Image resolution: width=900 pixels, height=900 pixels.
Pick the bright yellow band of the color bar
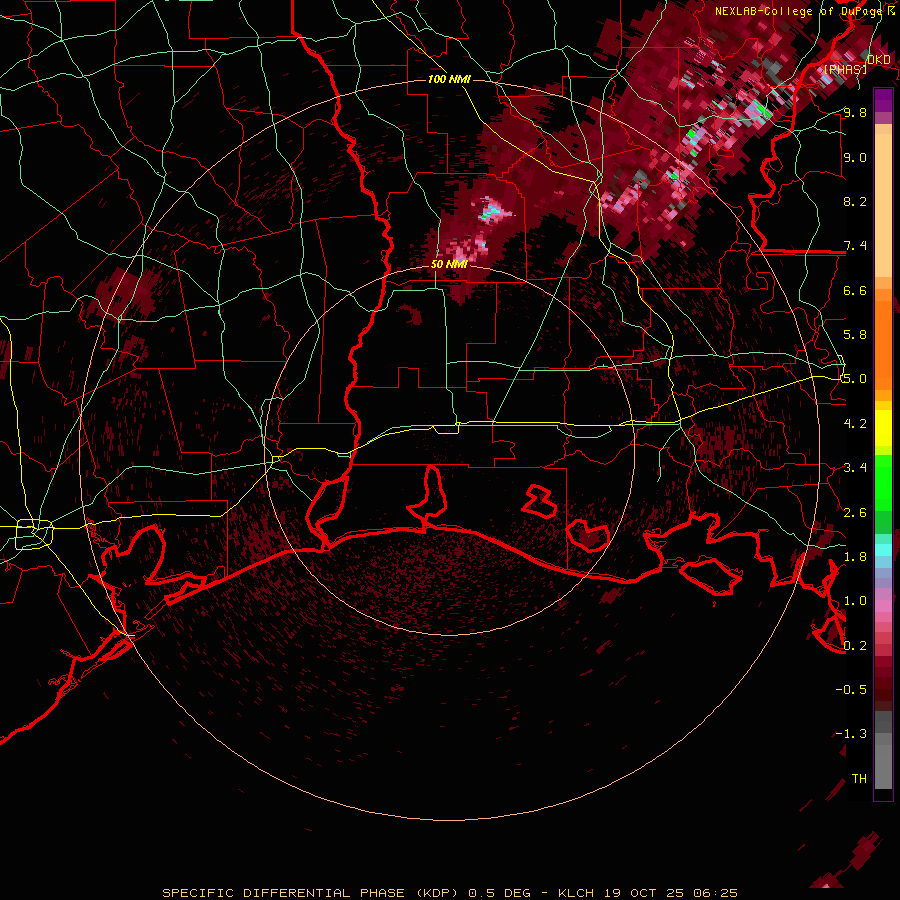[883, 428]
